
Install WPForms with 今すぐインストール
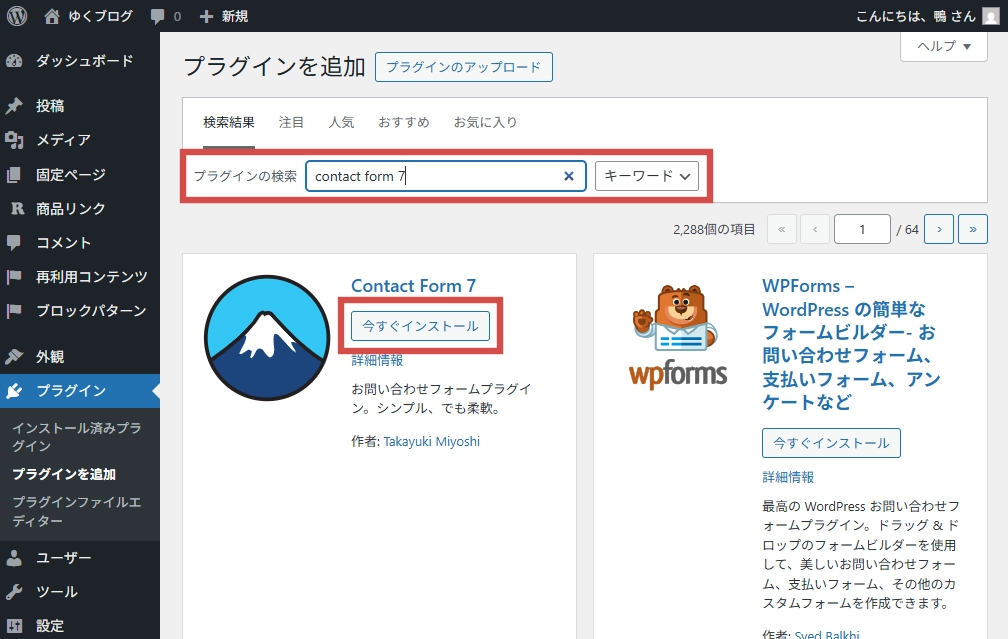pyautogui.click(x=831, y=443)
